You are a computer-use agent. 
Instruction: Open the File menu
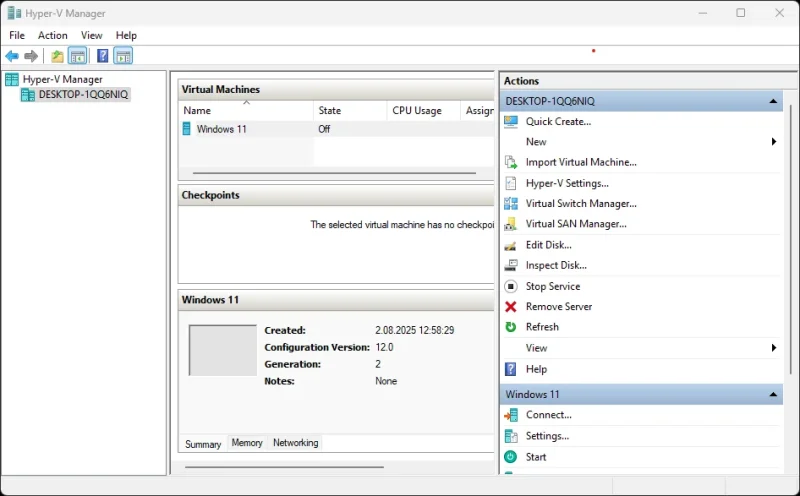(17, 35)
